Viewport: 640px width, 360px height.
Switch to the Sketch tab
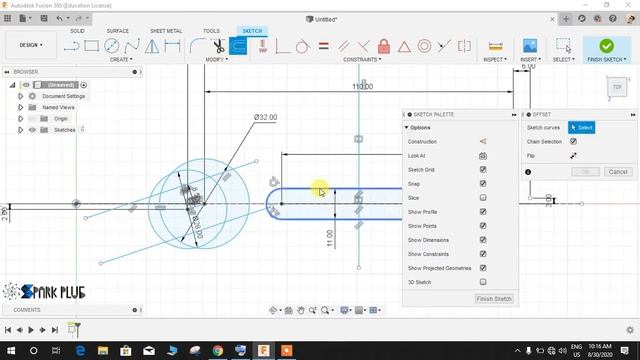252,31
